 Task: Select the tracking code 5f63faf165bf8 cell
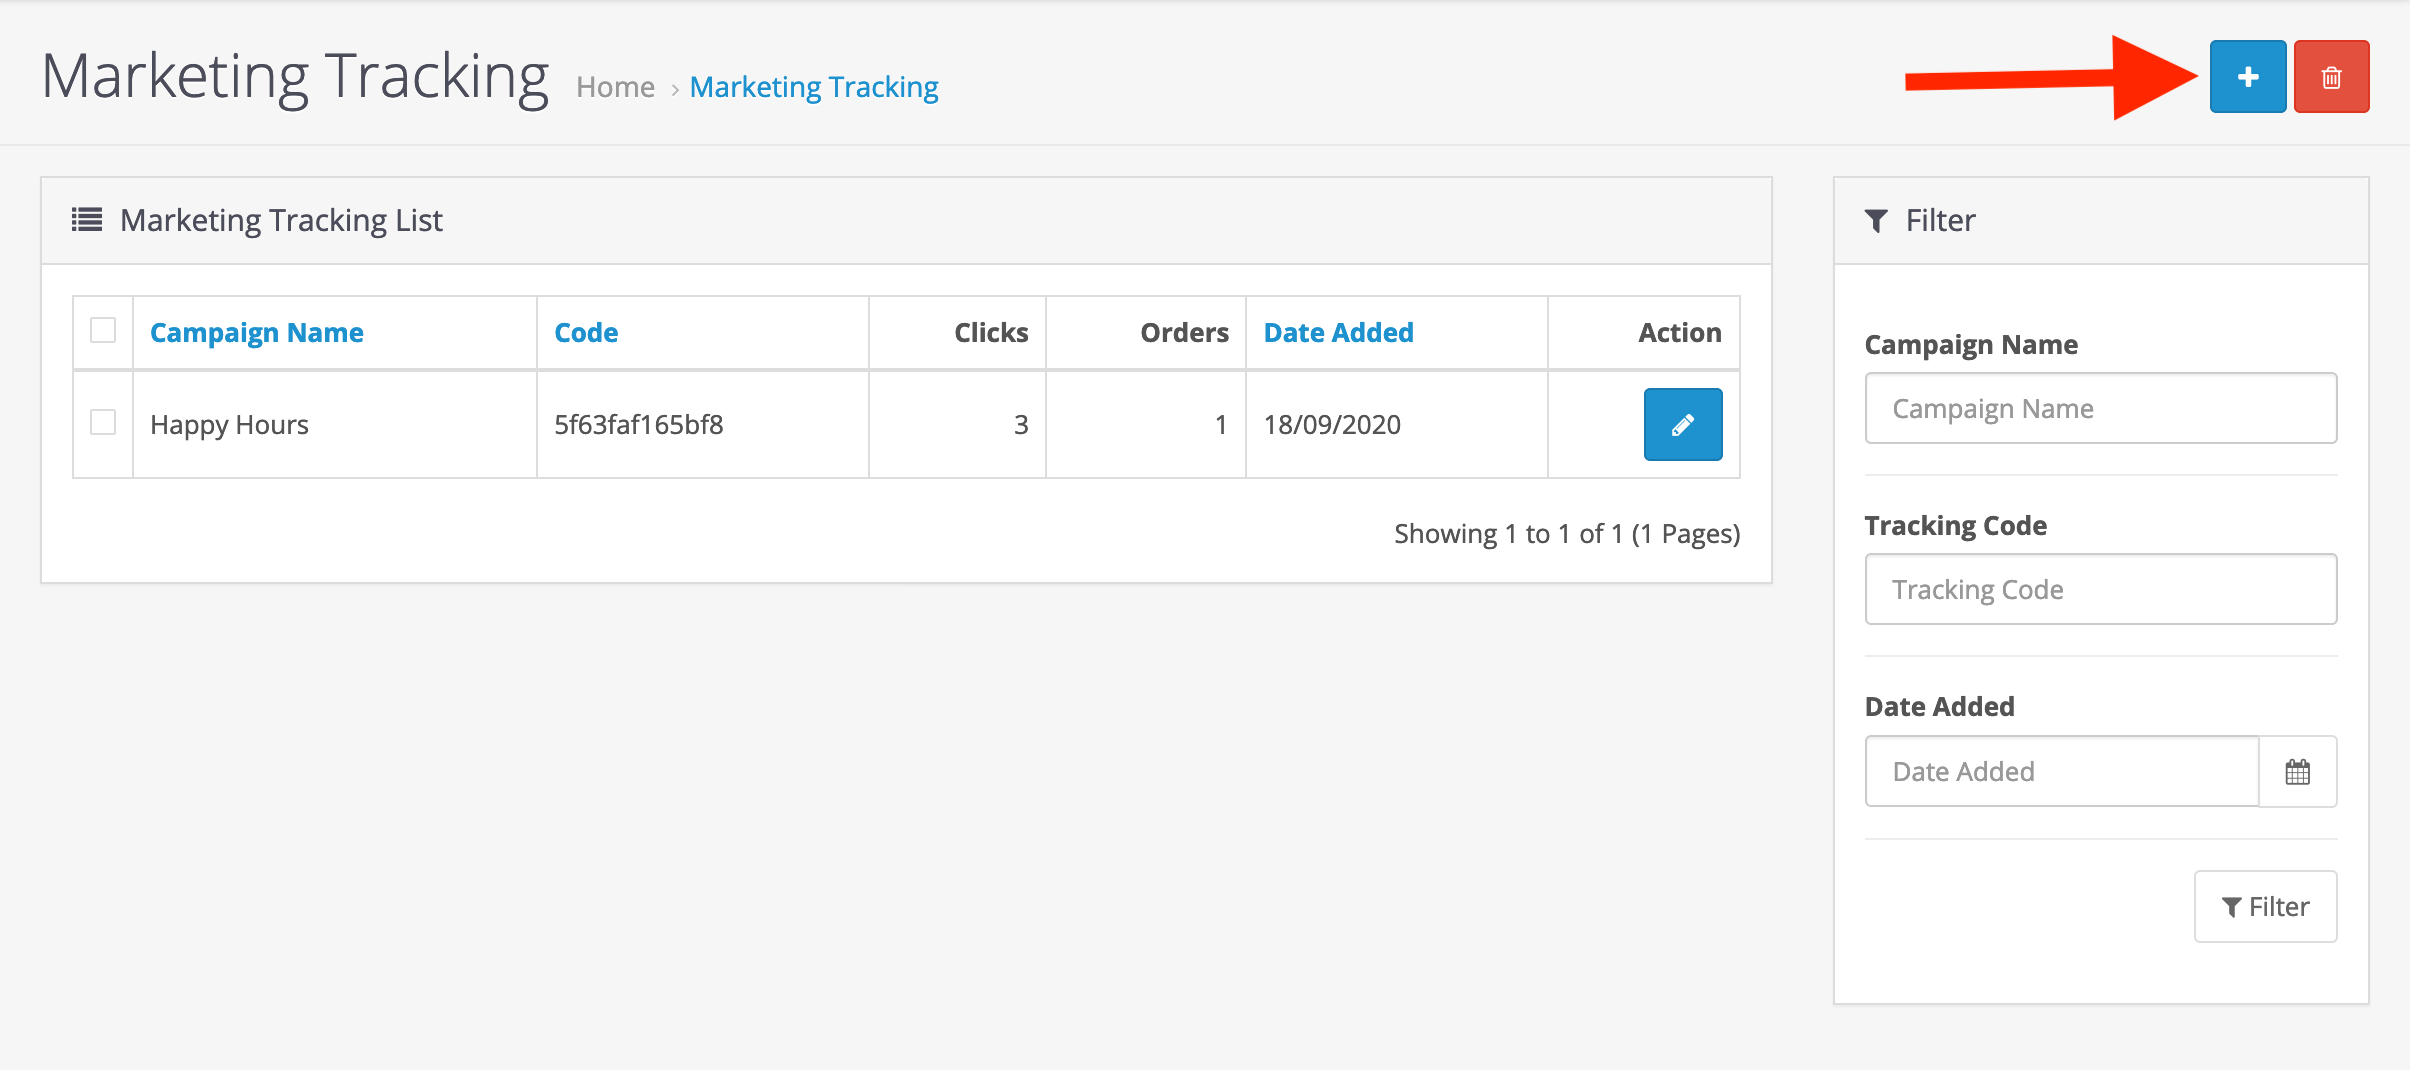coord(638,425)
